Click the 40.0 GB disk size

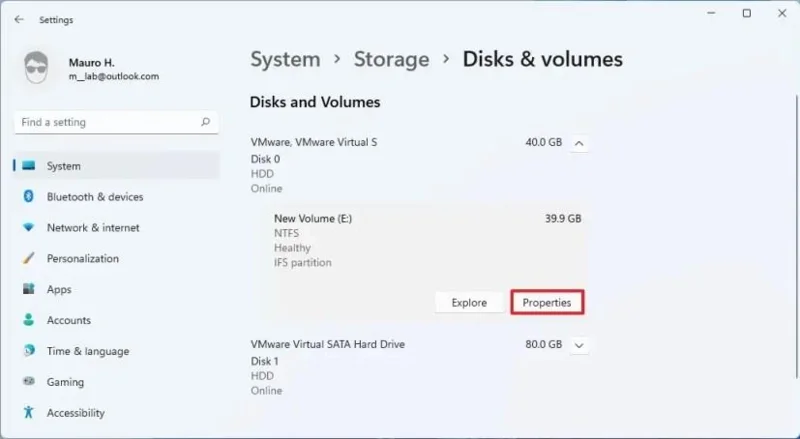point(543,142)
